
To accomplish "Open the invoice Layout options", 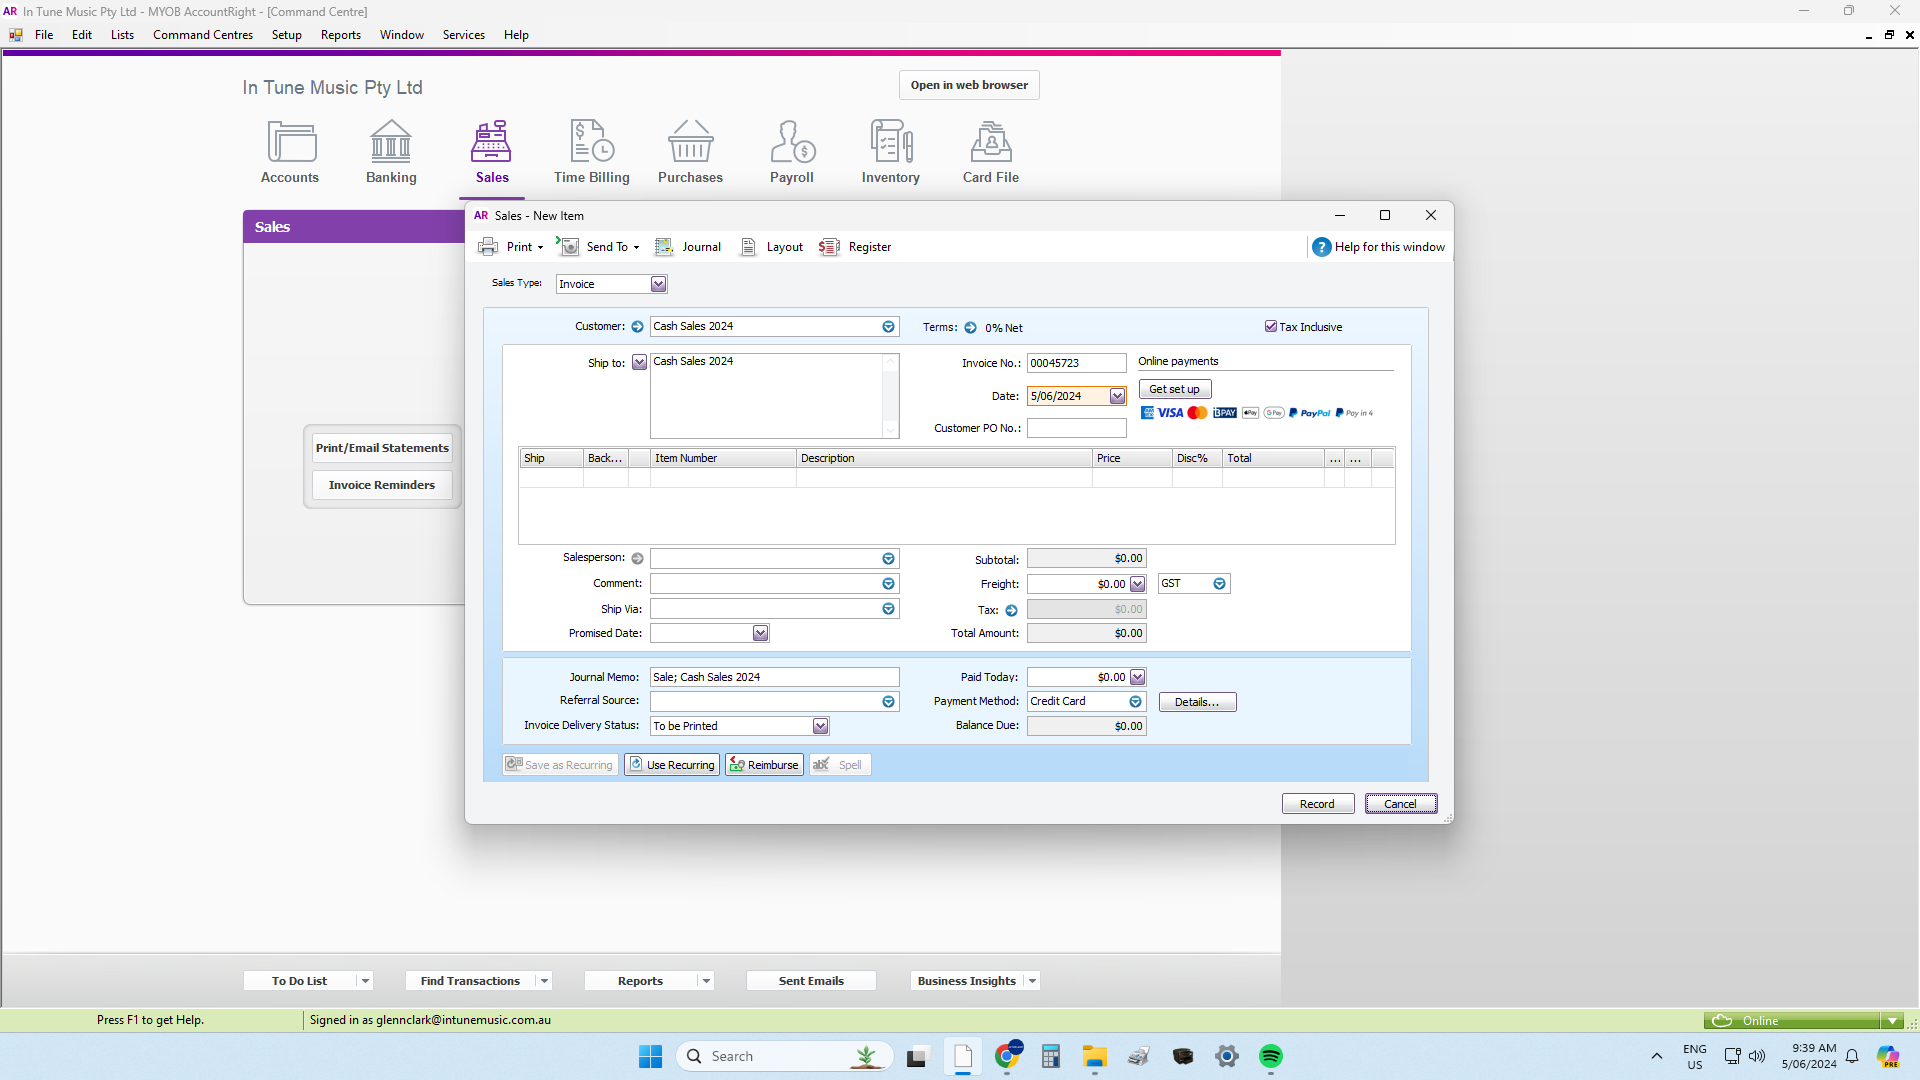I will pyautogui.click(x=770, y=246).
